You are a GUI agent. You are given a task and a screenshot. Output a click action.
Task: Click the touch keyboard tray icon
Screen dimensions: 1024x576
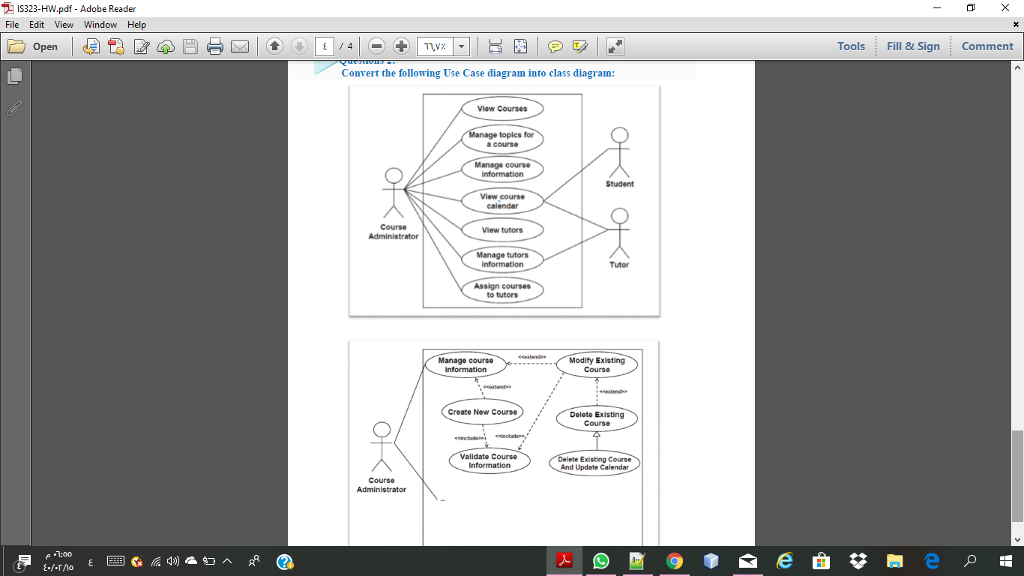click(116, 561)
